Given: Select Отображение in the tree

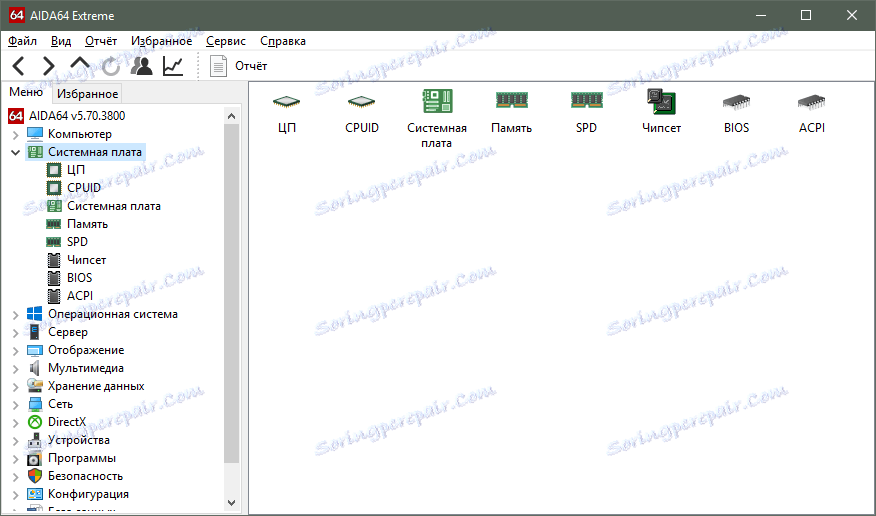Looking at the screenshot, I should [86, 350].
